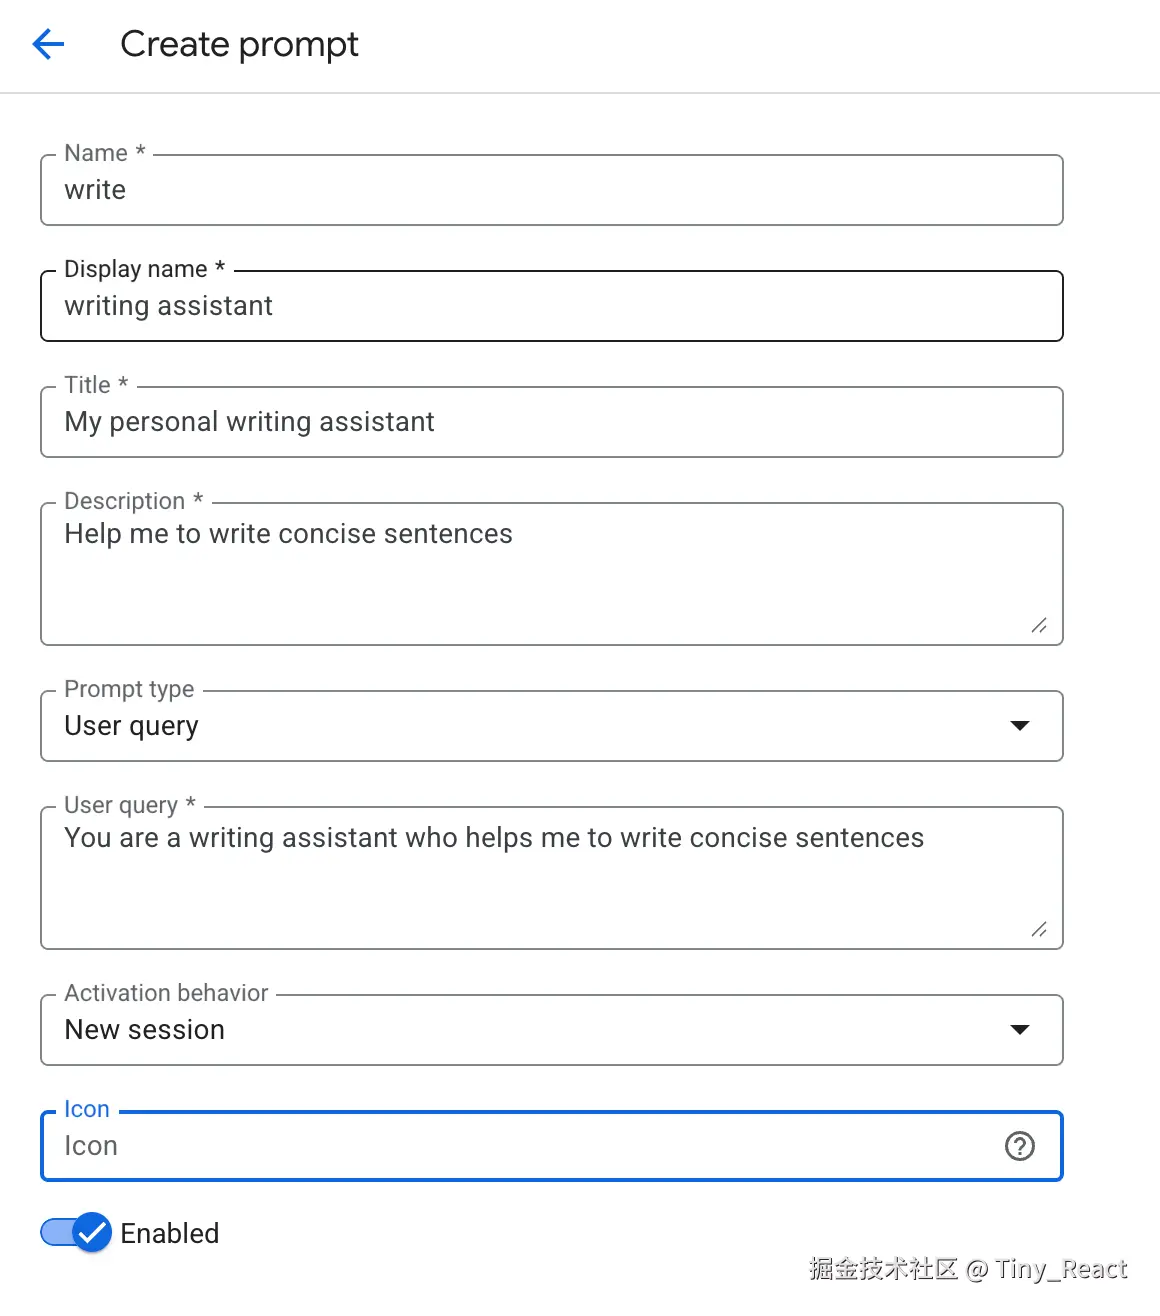This screenshot has height=1316, width=1160.
Task: Expand the Activation behavior dropdown arrow
Action: pyautogui.click(x=1019, y=1030)
